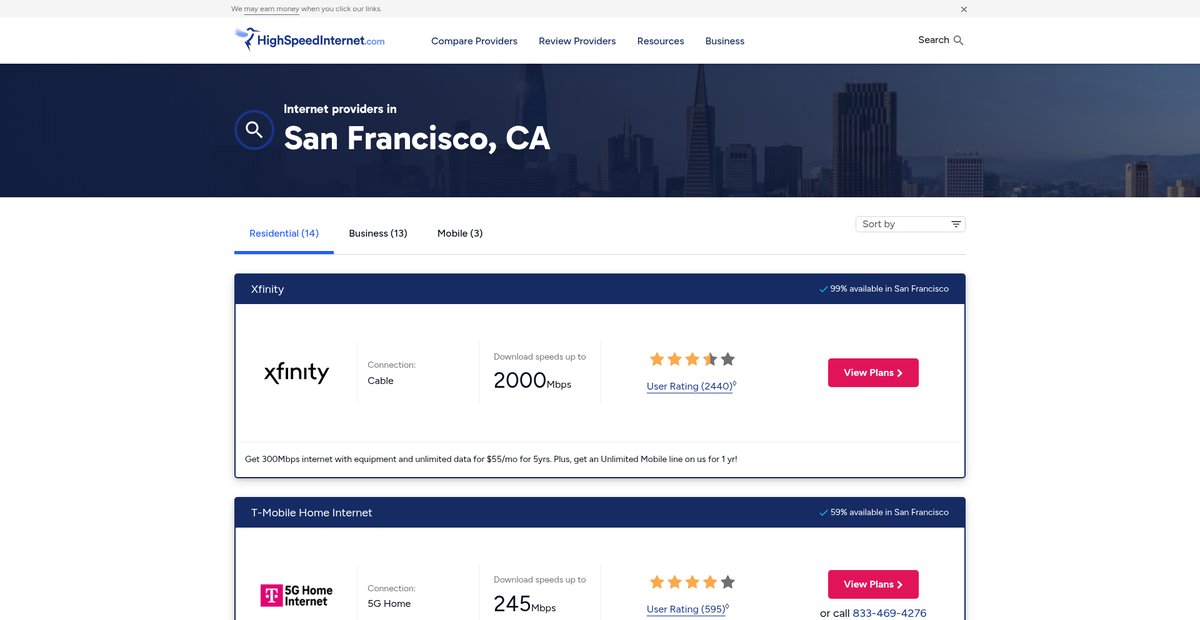Click View Plans for T-Mobile Home Internet
1200x620 pixels.
[873, 584]
